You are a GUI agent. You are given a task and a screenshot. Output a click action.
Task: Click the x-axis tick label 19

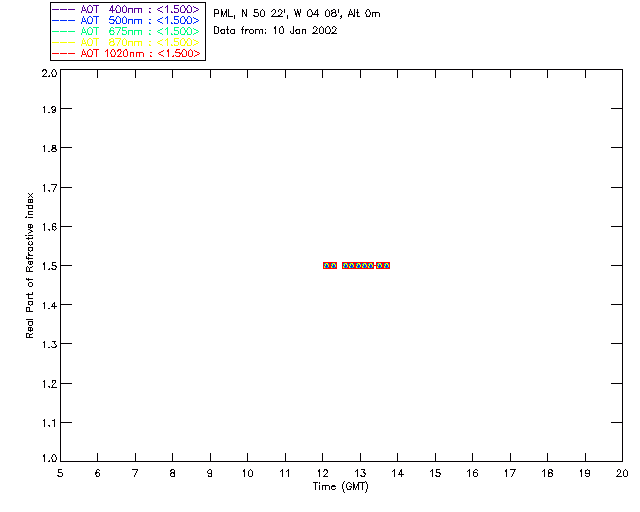pyautogui.click(x=585, y=473)
